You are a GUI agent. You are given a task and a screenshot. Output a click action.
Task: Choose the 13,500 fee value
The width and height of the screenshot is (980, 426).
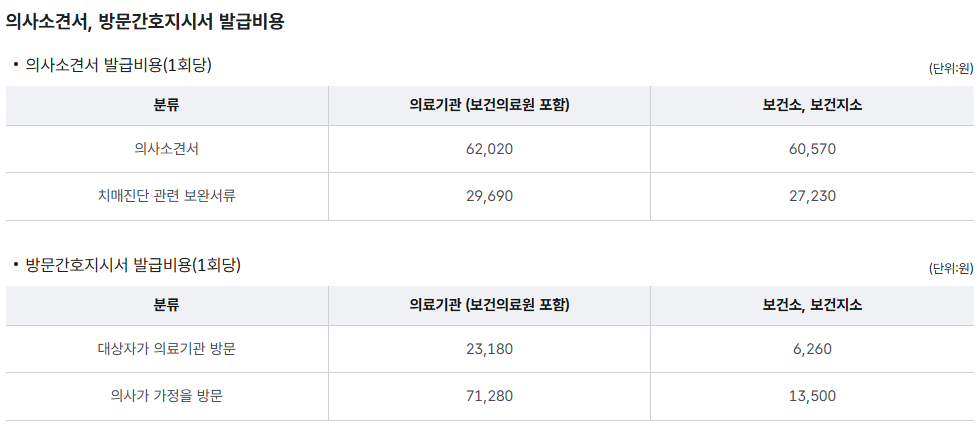812,396
